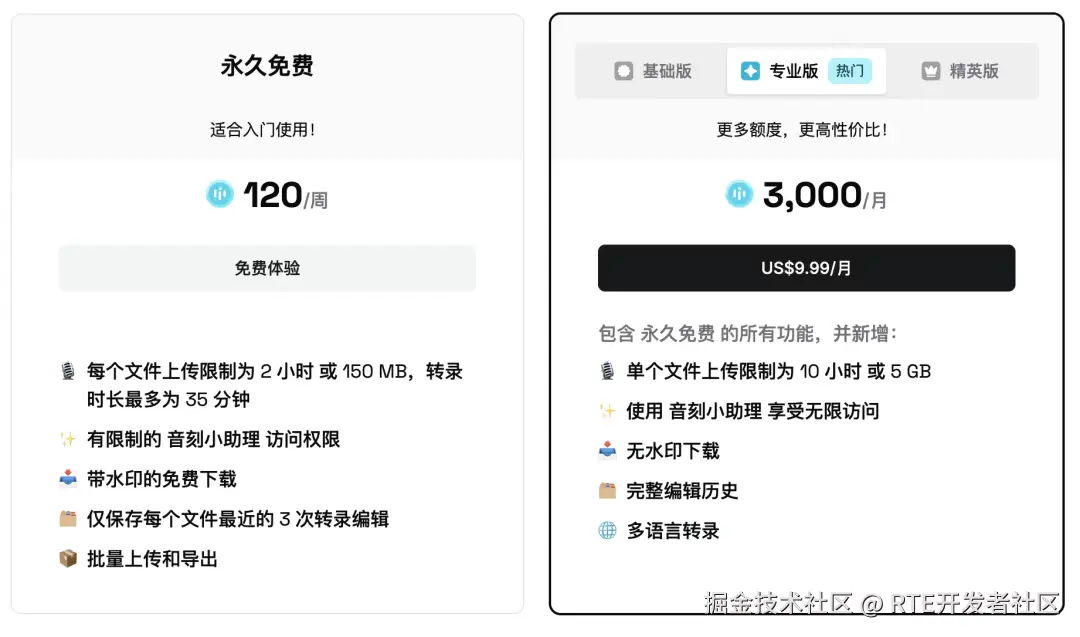Click the 免费体验 button
Screen dimensions: 1080x637
(267, 268)
